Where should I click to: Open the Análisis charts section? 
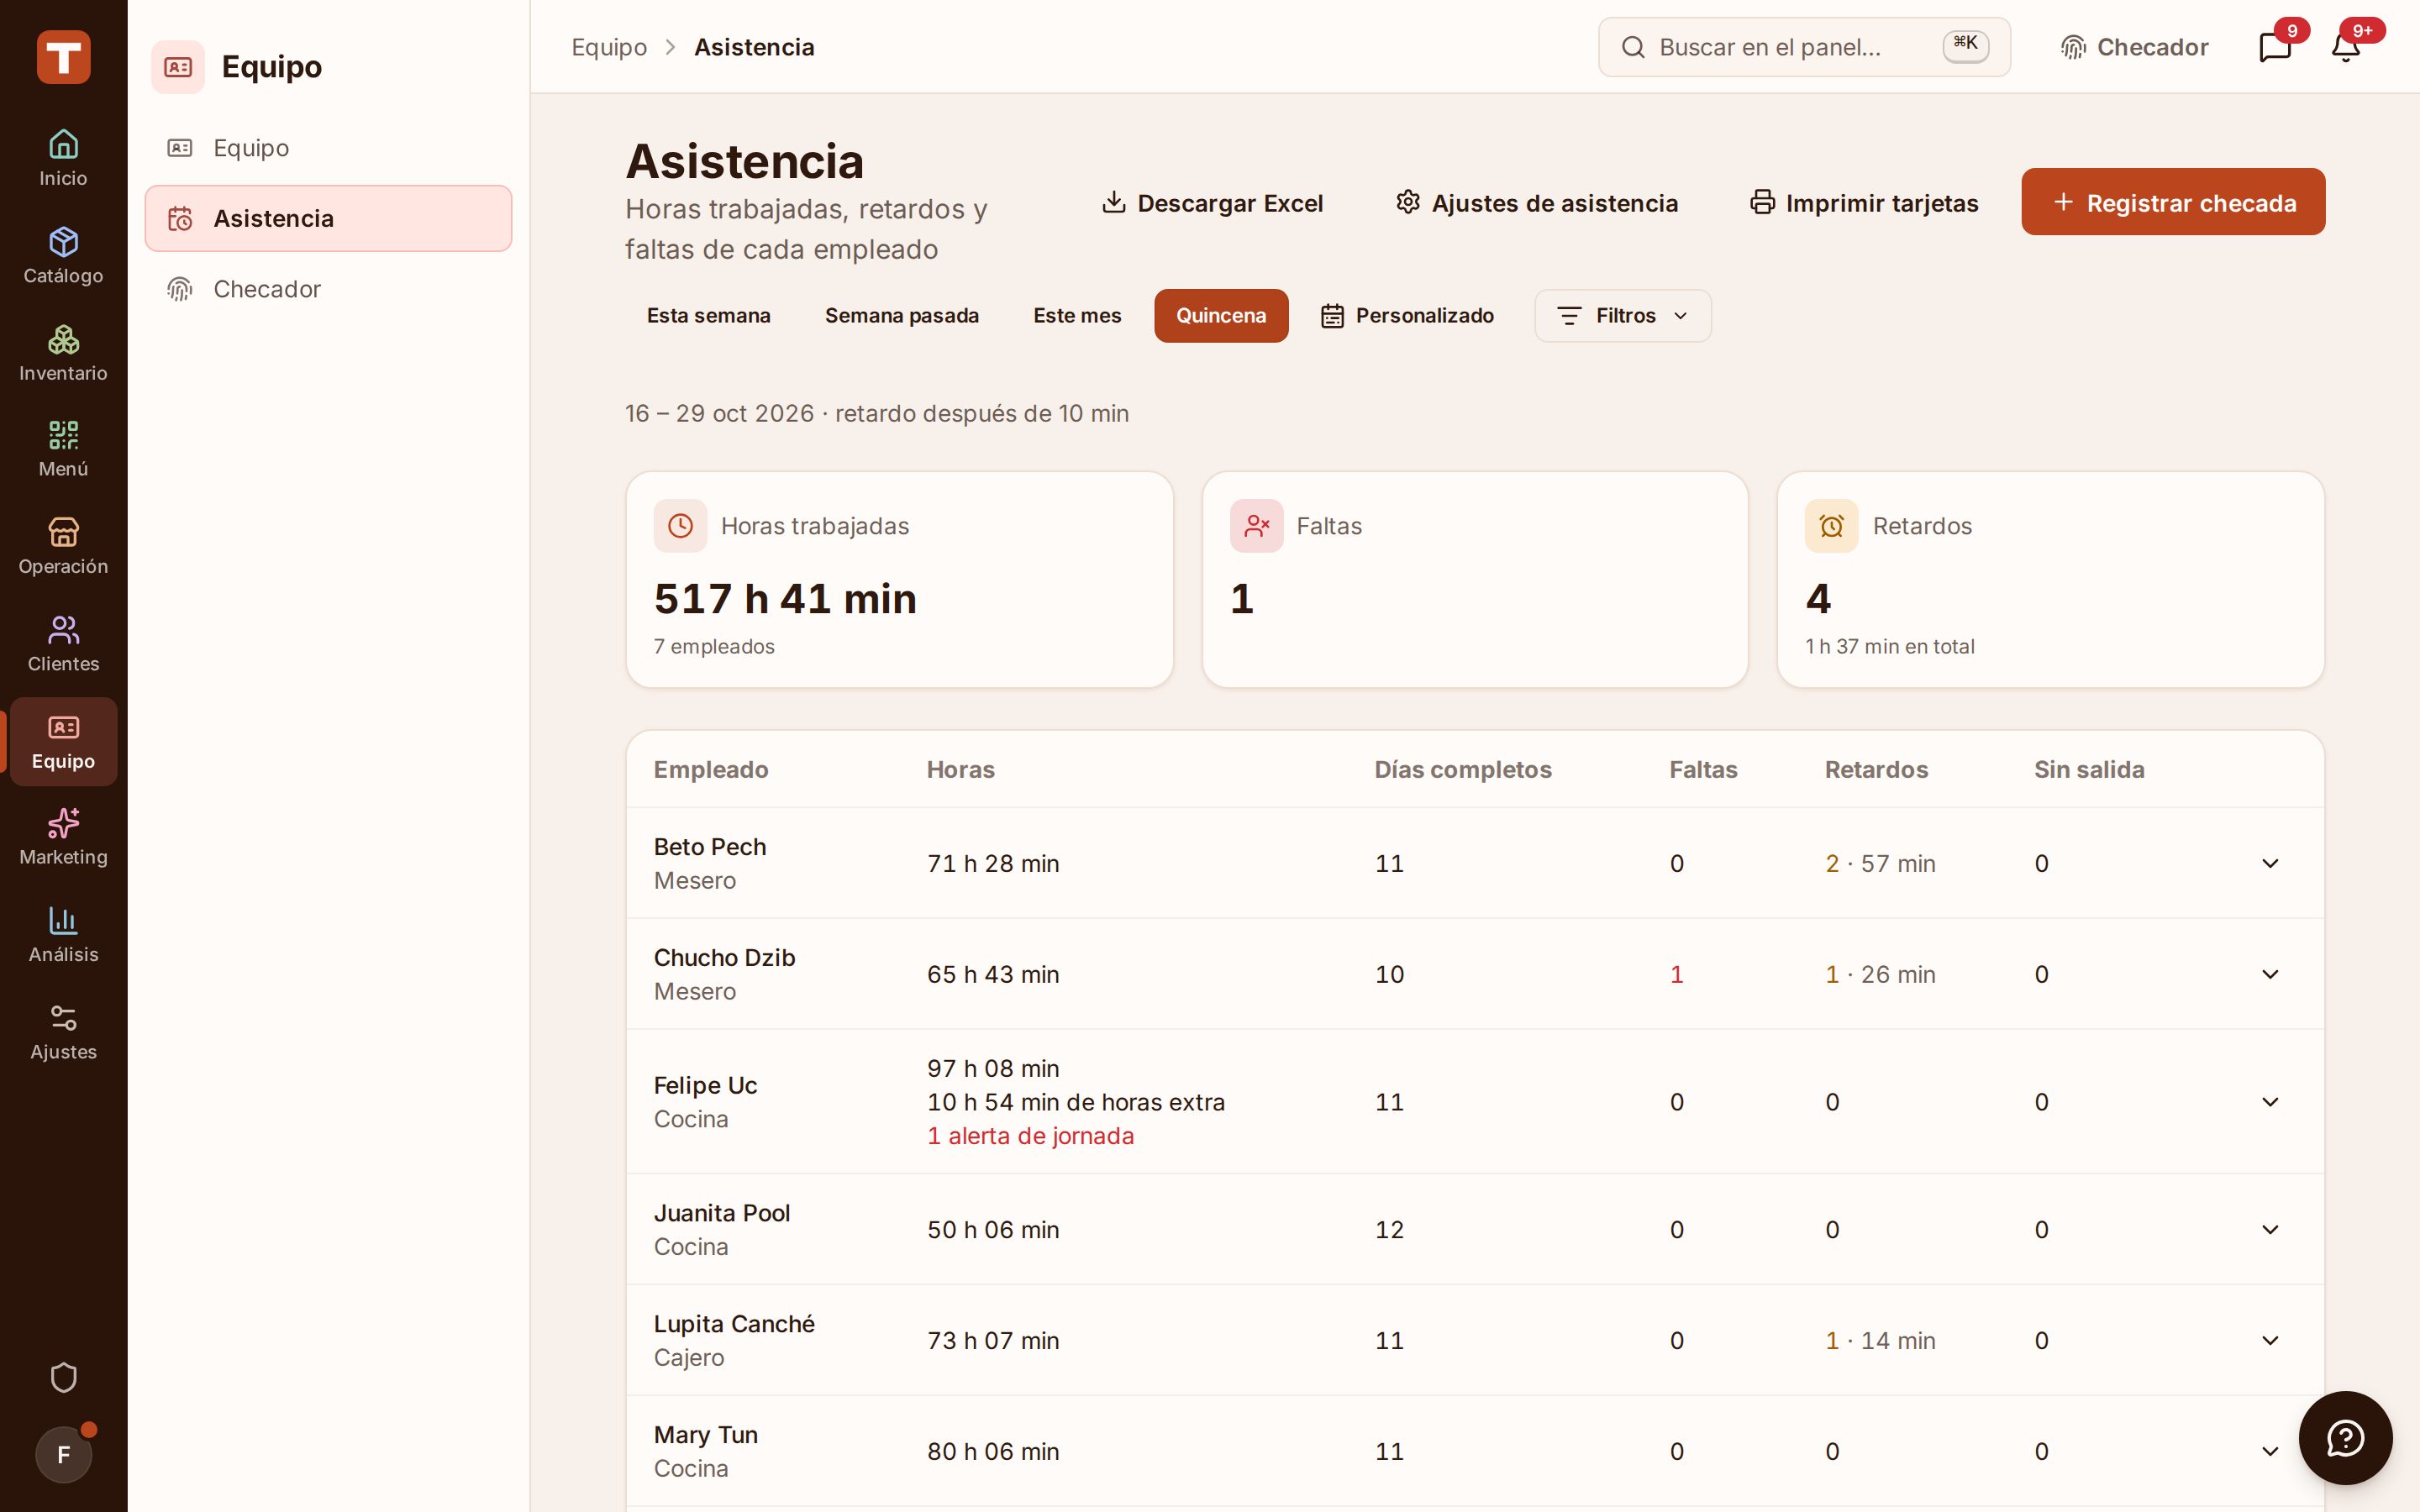click(x=63, y=934)
